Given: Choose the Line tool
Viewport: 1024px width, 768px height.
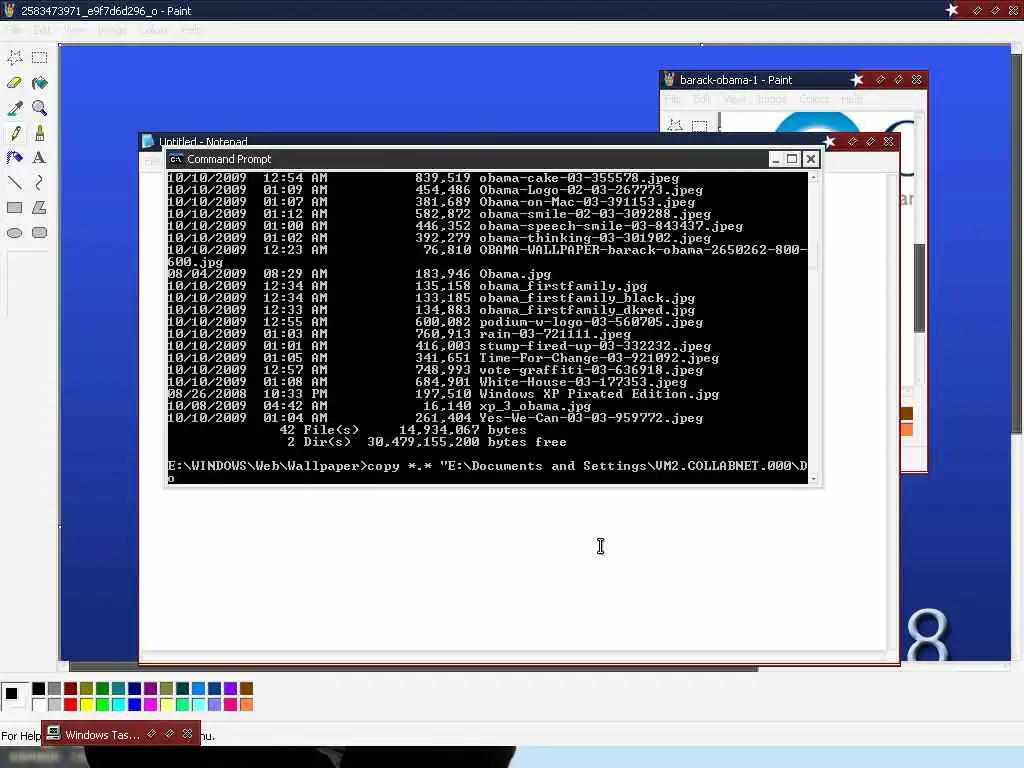Looking at the screenshot, I should (x=14, y=182).
